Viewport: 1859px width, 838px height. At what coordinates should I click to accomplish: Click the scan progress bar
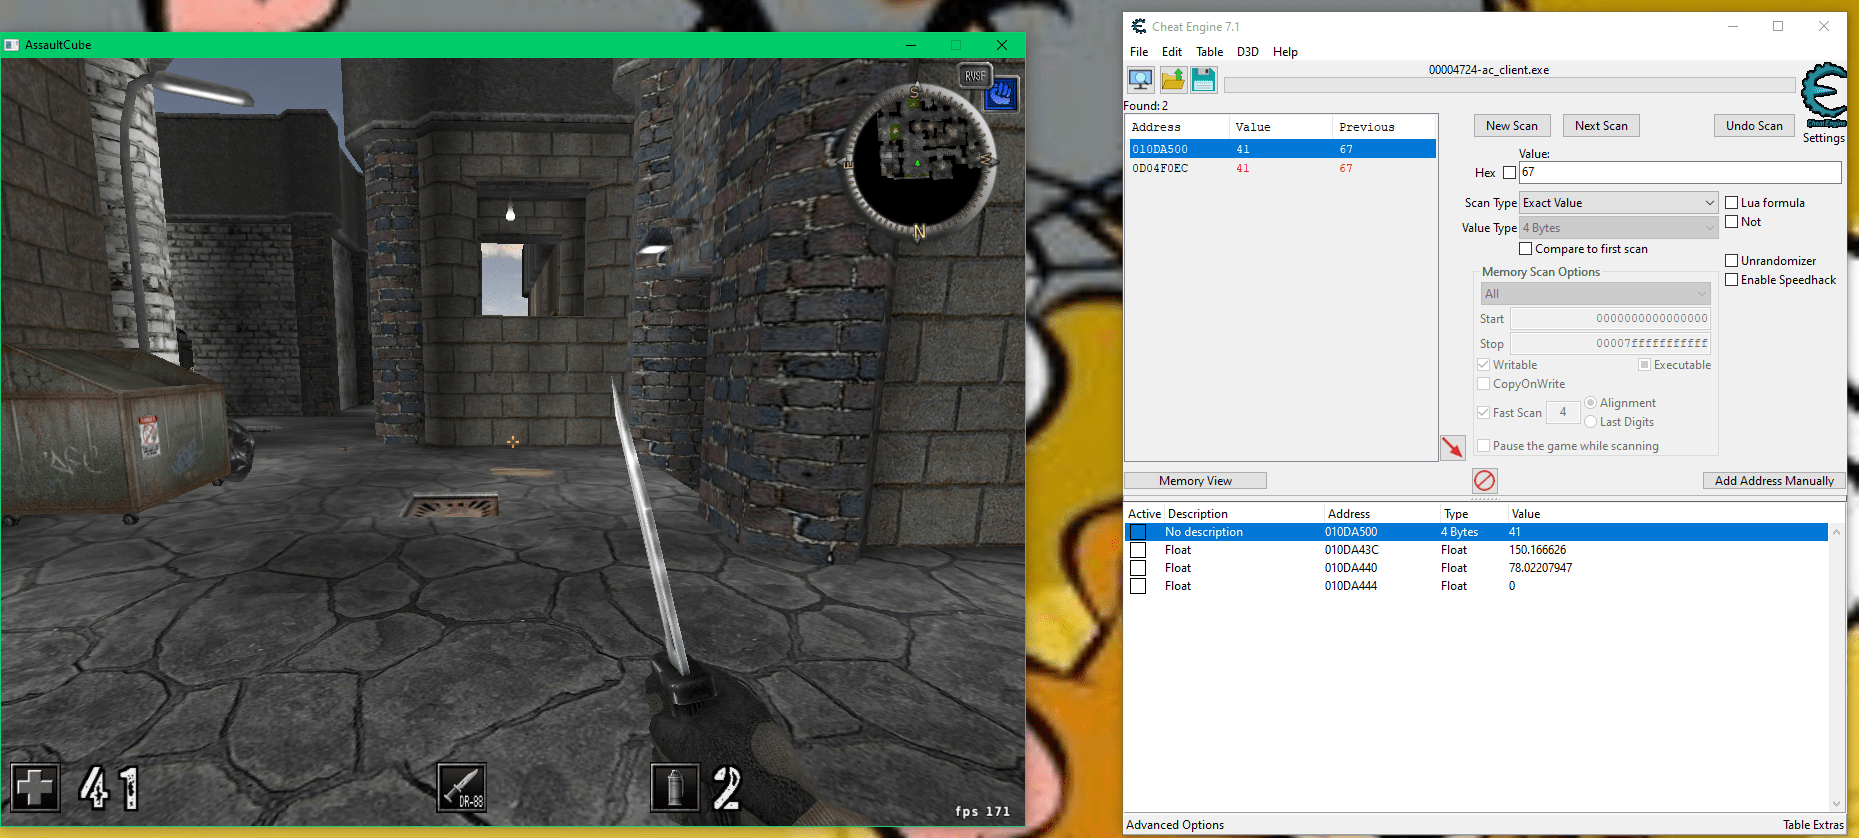click(1509, 85)
